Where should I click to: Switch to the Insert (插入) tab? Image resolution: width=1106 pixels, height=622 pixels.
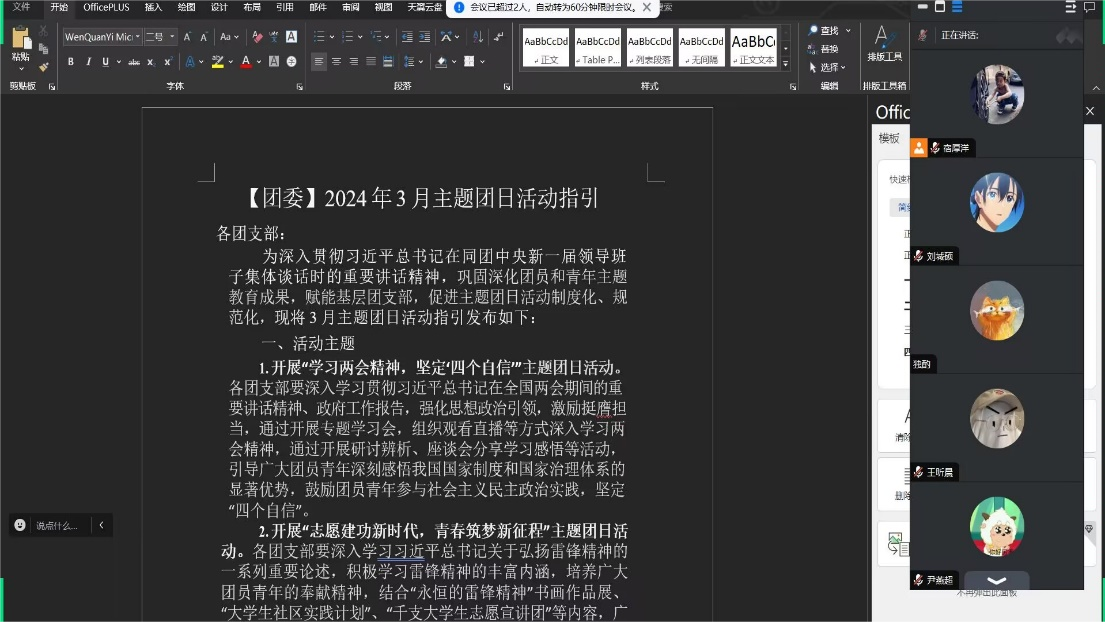(x=153, y=7)
